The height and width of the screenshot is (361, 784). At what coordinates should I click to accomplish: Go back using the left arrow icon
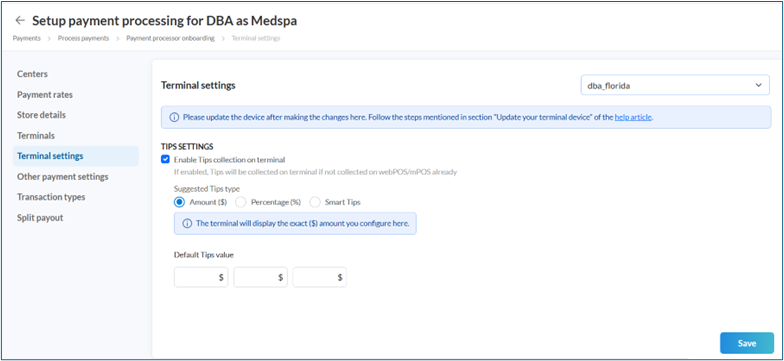point(20,20)
